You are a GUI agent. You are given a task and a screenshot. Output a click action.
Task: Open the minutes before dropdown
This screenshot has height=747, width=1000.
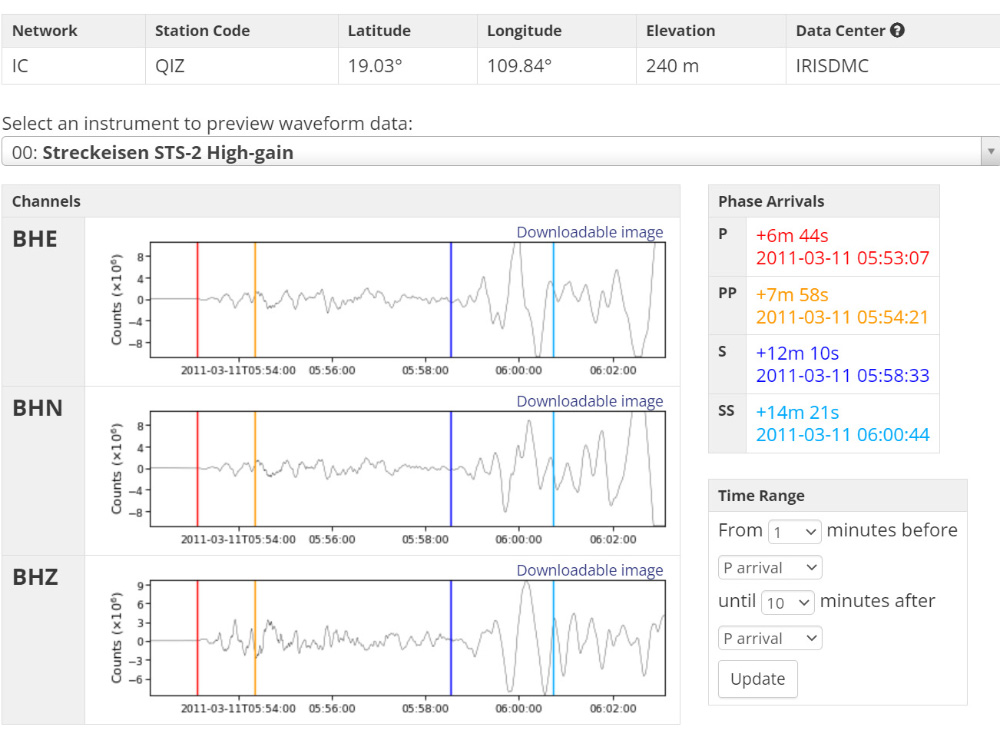click(x=795, y=531)
